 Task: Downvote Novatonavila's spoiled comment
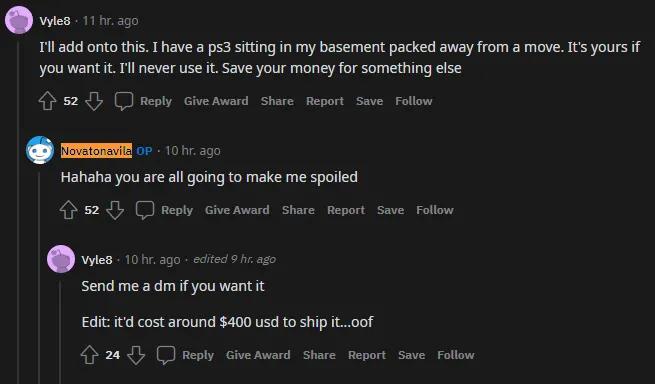(x=115, y=210)
